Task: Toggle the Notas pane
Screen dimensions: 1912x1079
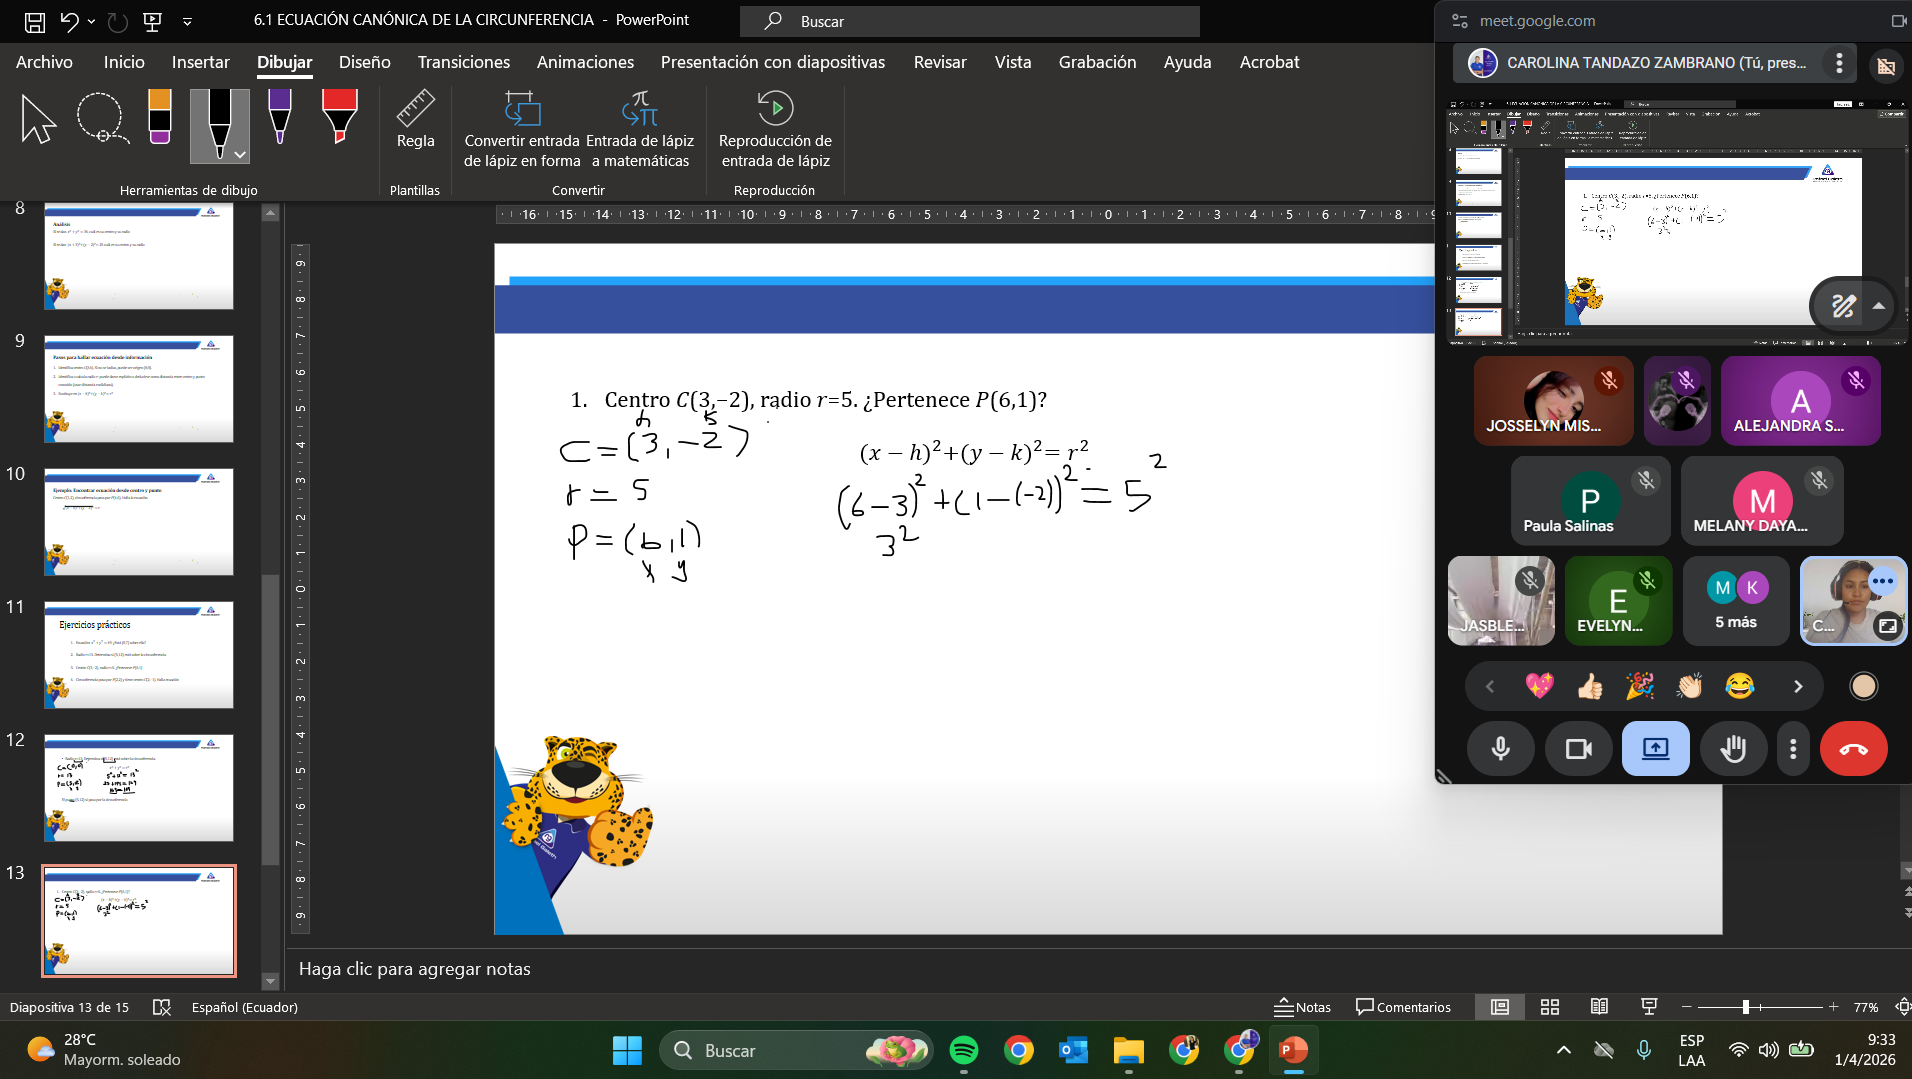Action: (x=1303, y=1007)
